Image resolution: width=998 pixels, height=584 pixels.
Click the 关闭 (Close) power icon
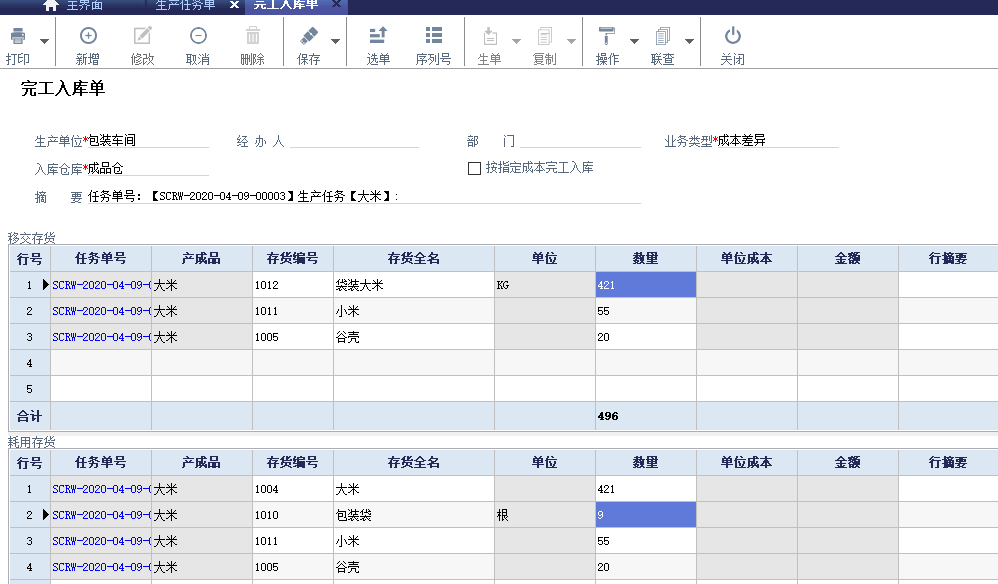pyautogui.click(x=732, y=37)
